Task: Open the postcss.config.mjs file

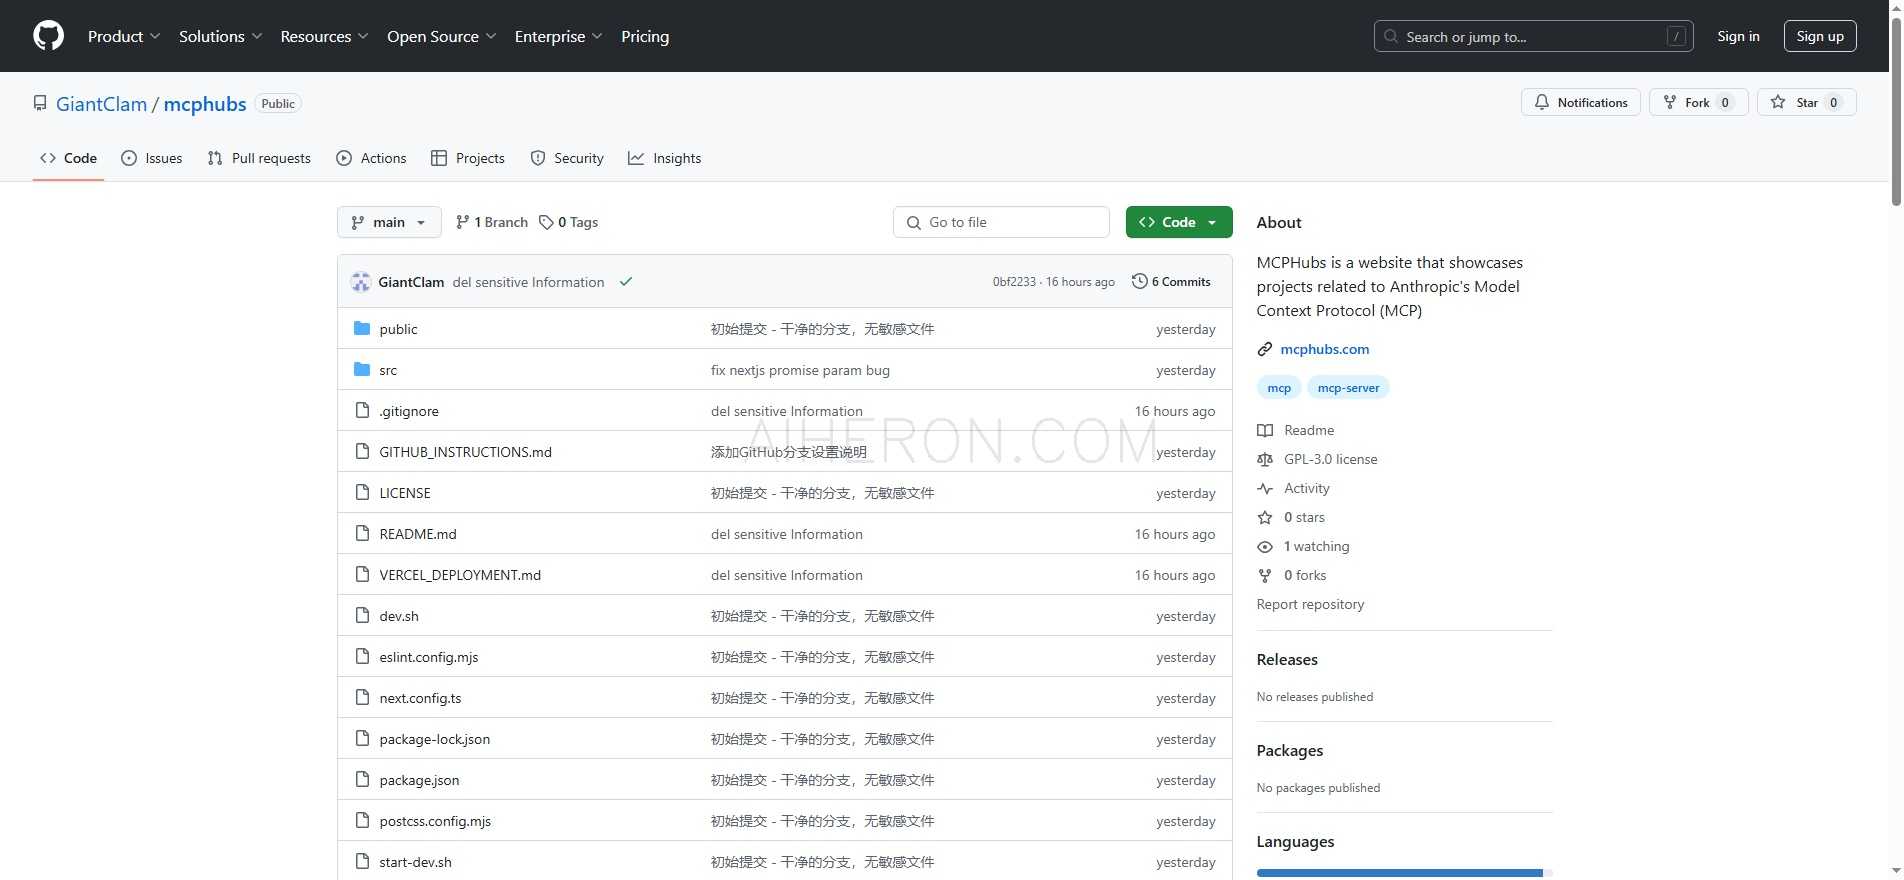Action: pyautogui.click(x=435, y=821)
